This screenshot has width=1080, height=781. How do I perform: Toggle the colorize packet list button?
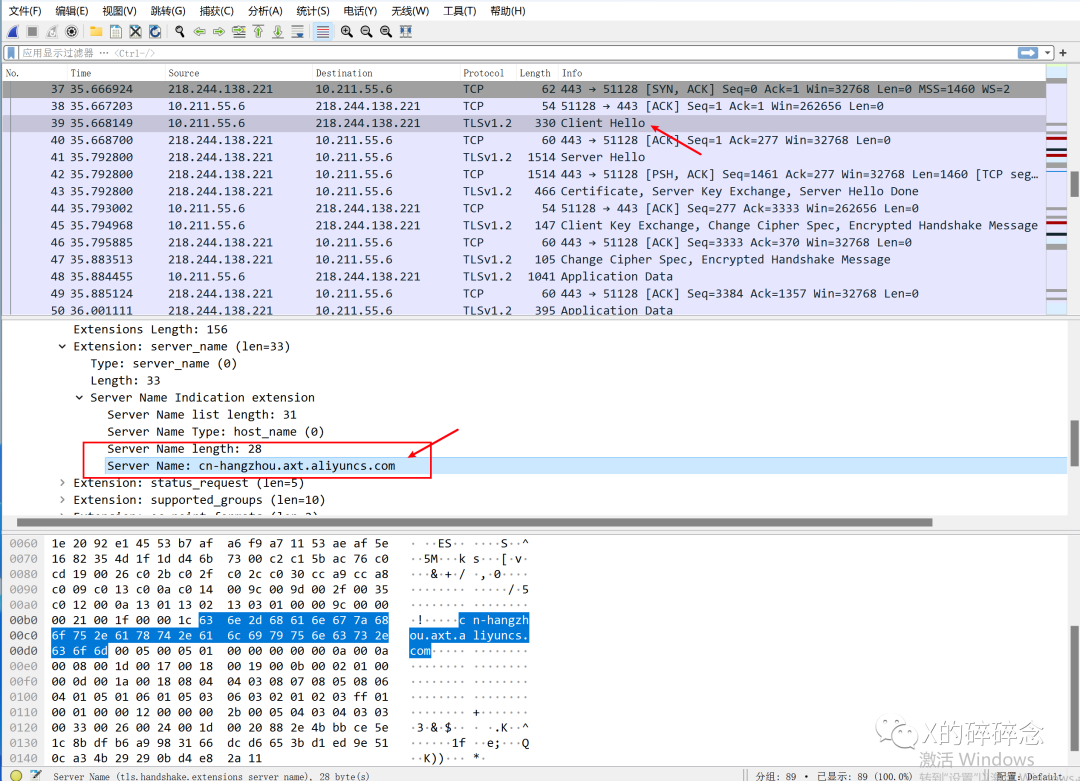coord(323,32)
